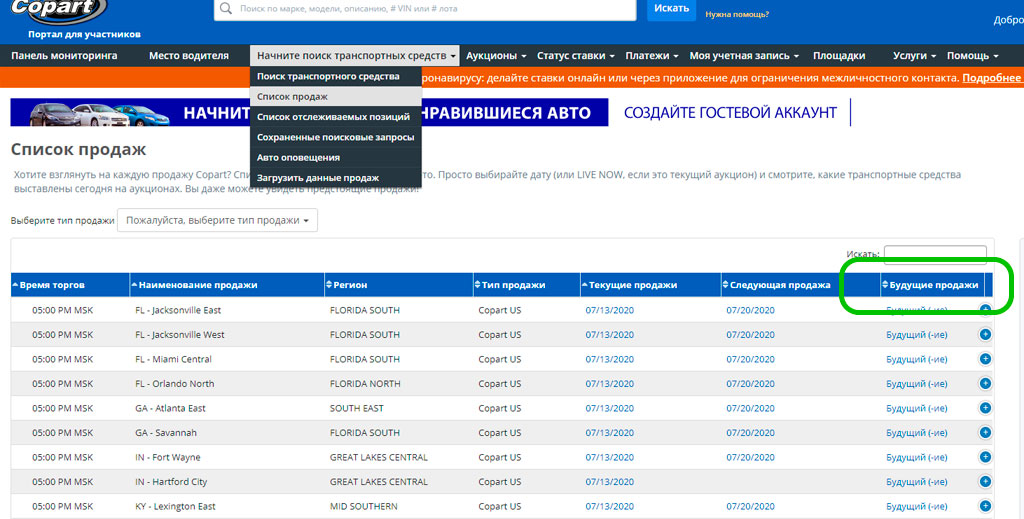Open Будущий (-ие) link for IN - Fort Wayne
Image resolution: width=1024 pixels, height=519 pixels.
point(916,457)
